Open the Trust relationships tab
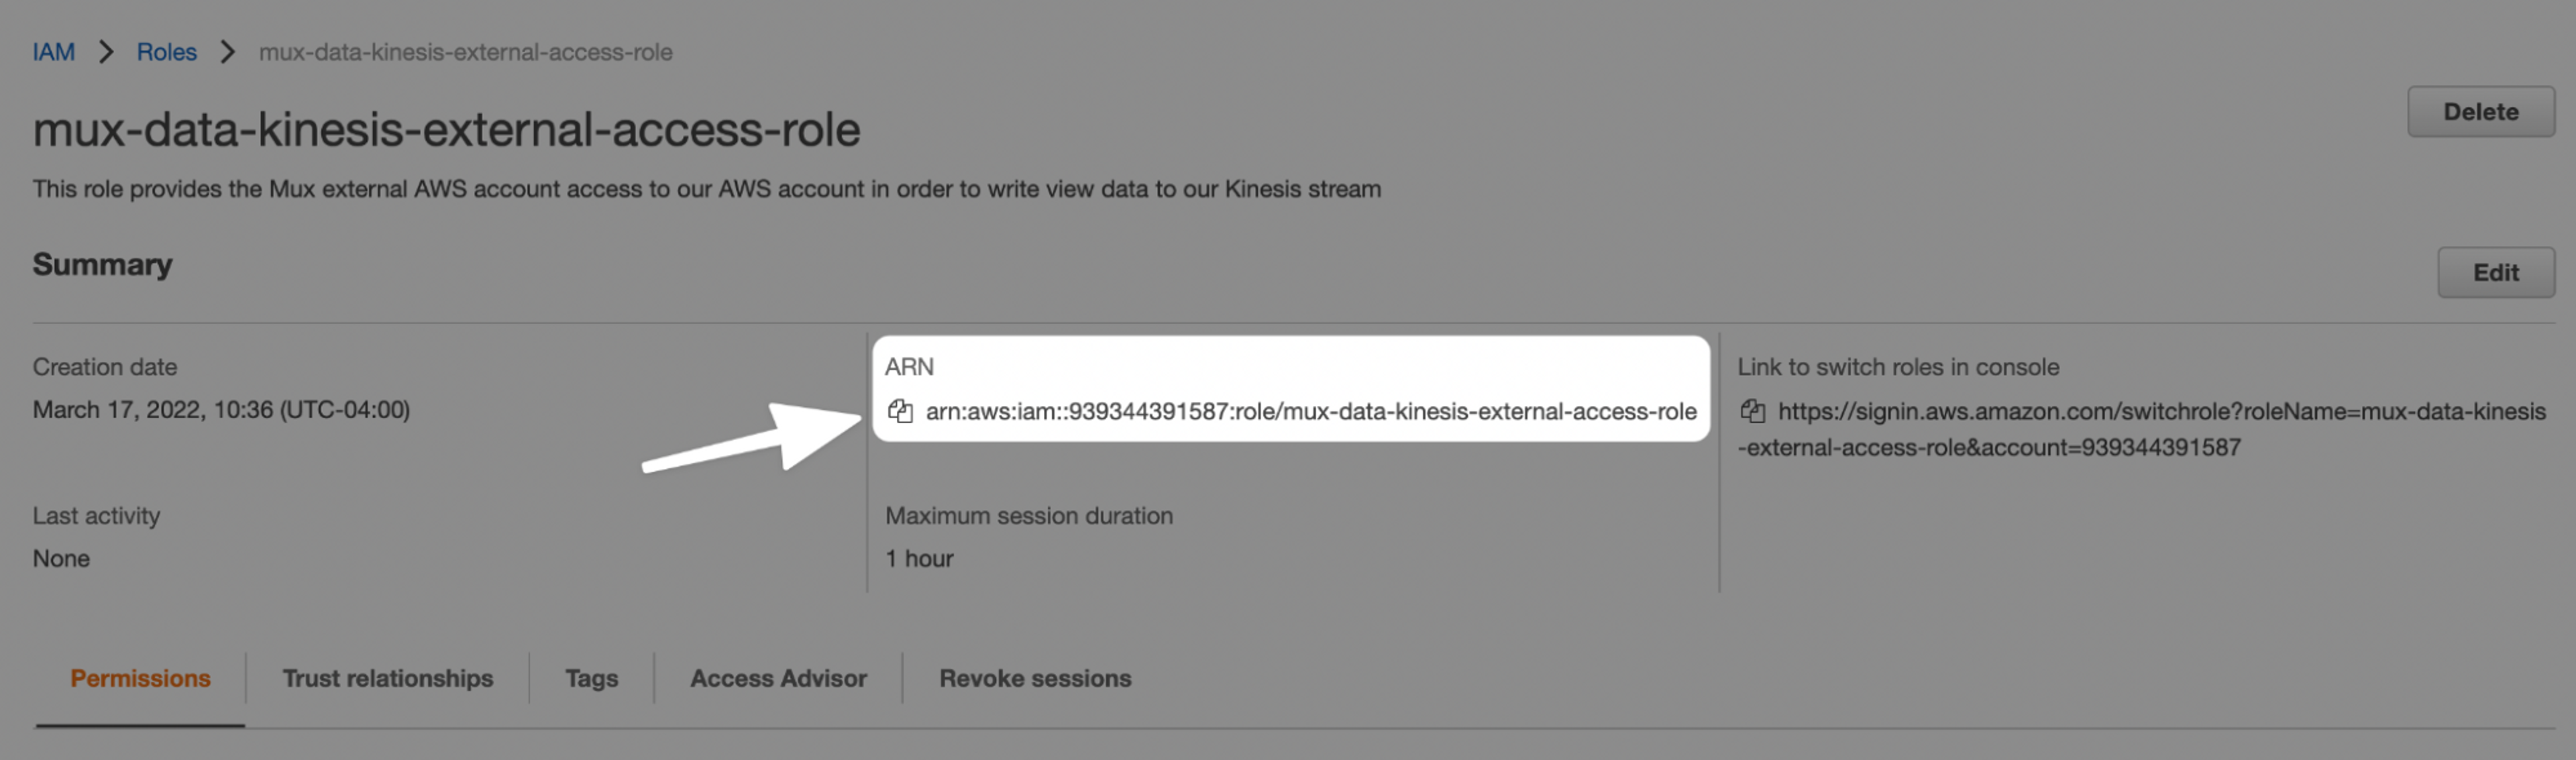This screenshot has height=760, width=2576. [x=388, y=678]
